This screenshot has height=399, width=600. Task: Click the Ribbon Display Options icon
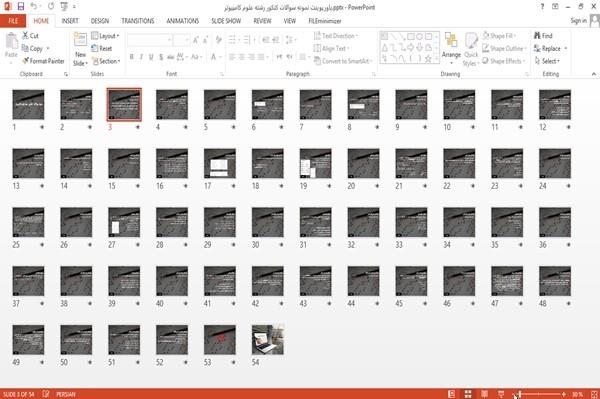pos(555,7)
